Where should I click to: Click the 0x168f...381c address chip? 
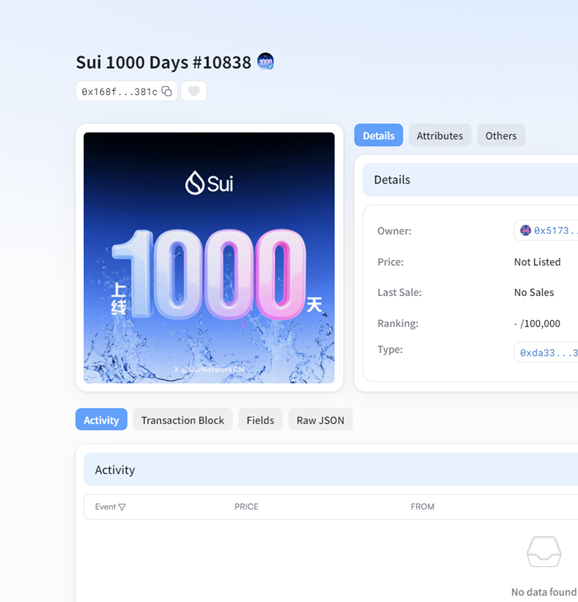click(x=126, y=91)
